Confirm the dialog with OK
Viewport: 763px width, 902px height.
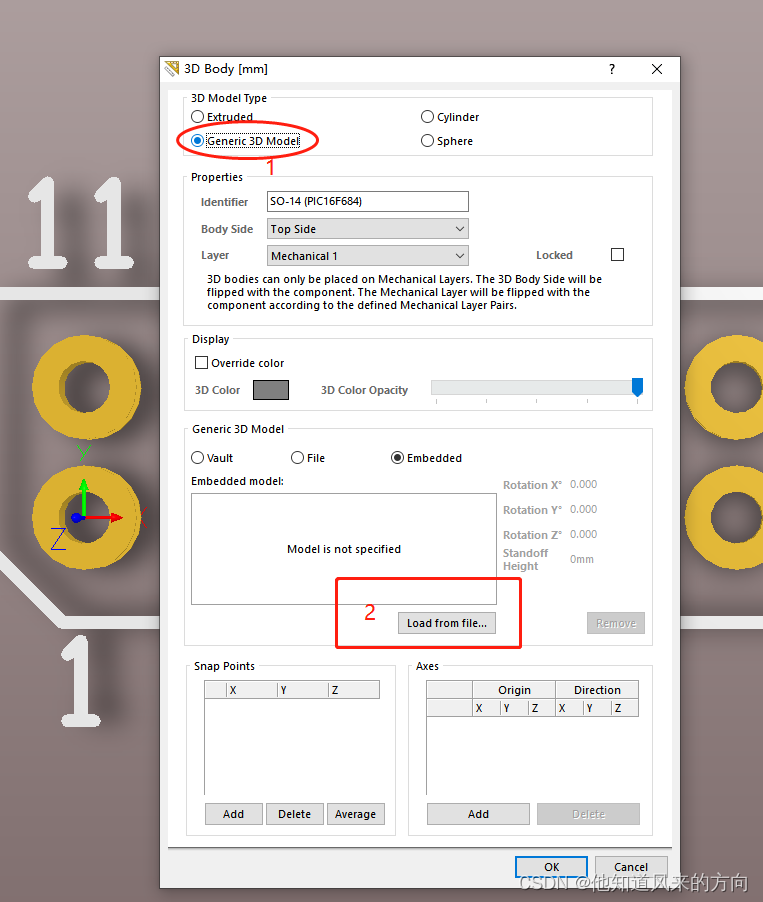click(x=551, y=867)
